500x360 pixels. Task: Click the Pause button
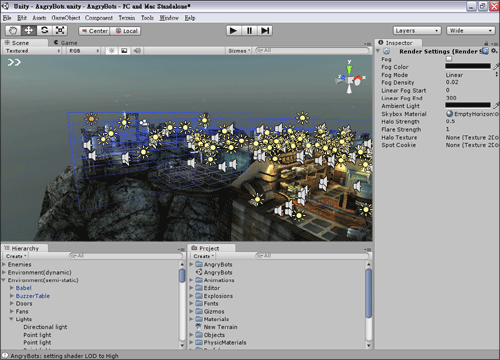pos(249,31)
